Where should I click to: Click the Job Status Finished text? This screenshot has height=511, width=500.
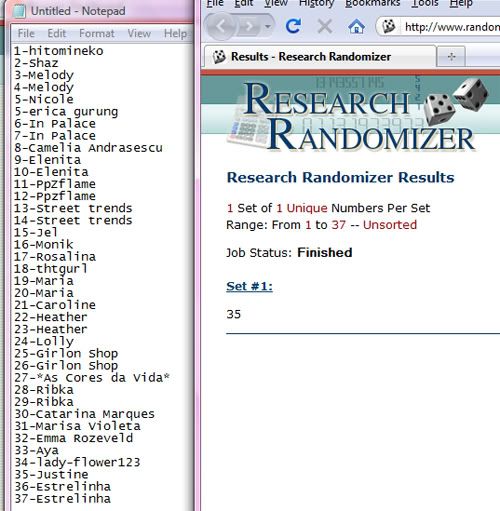[289, 252]
